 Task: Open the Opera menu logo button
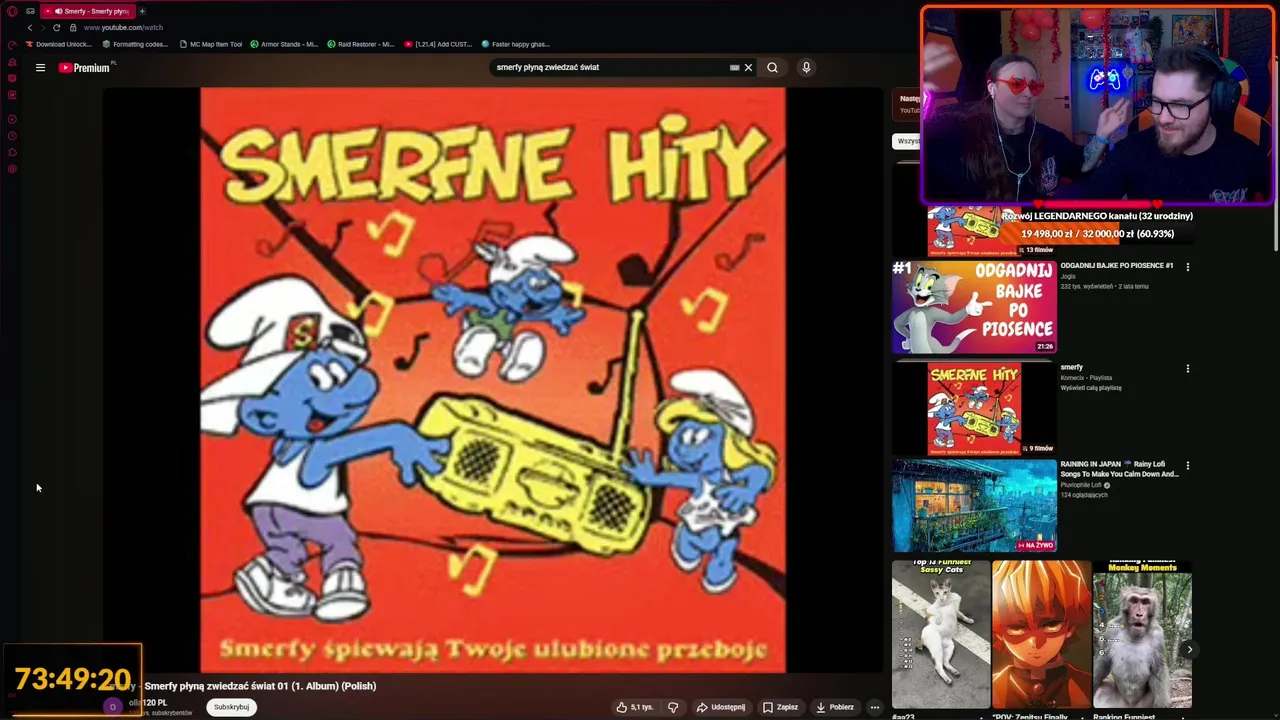coord(12,11)
